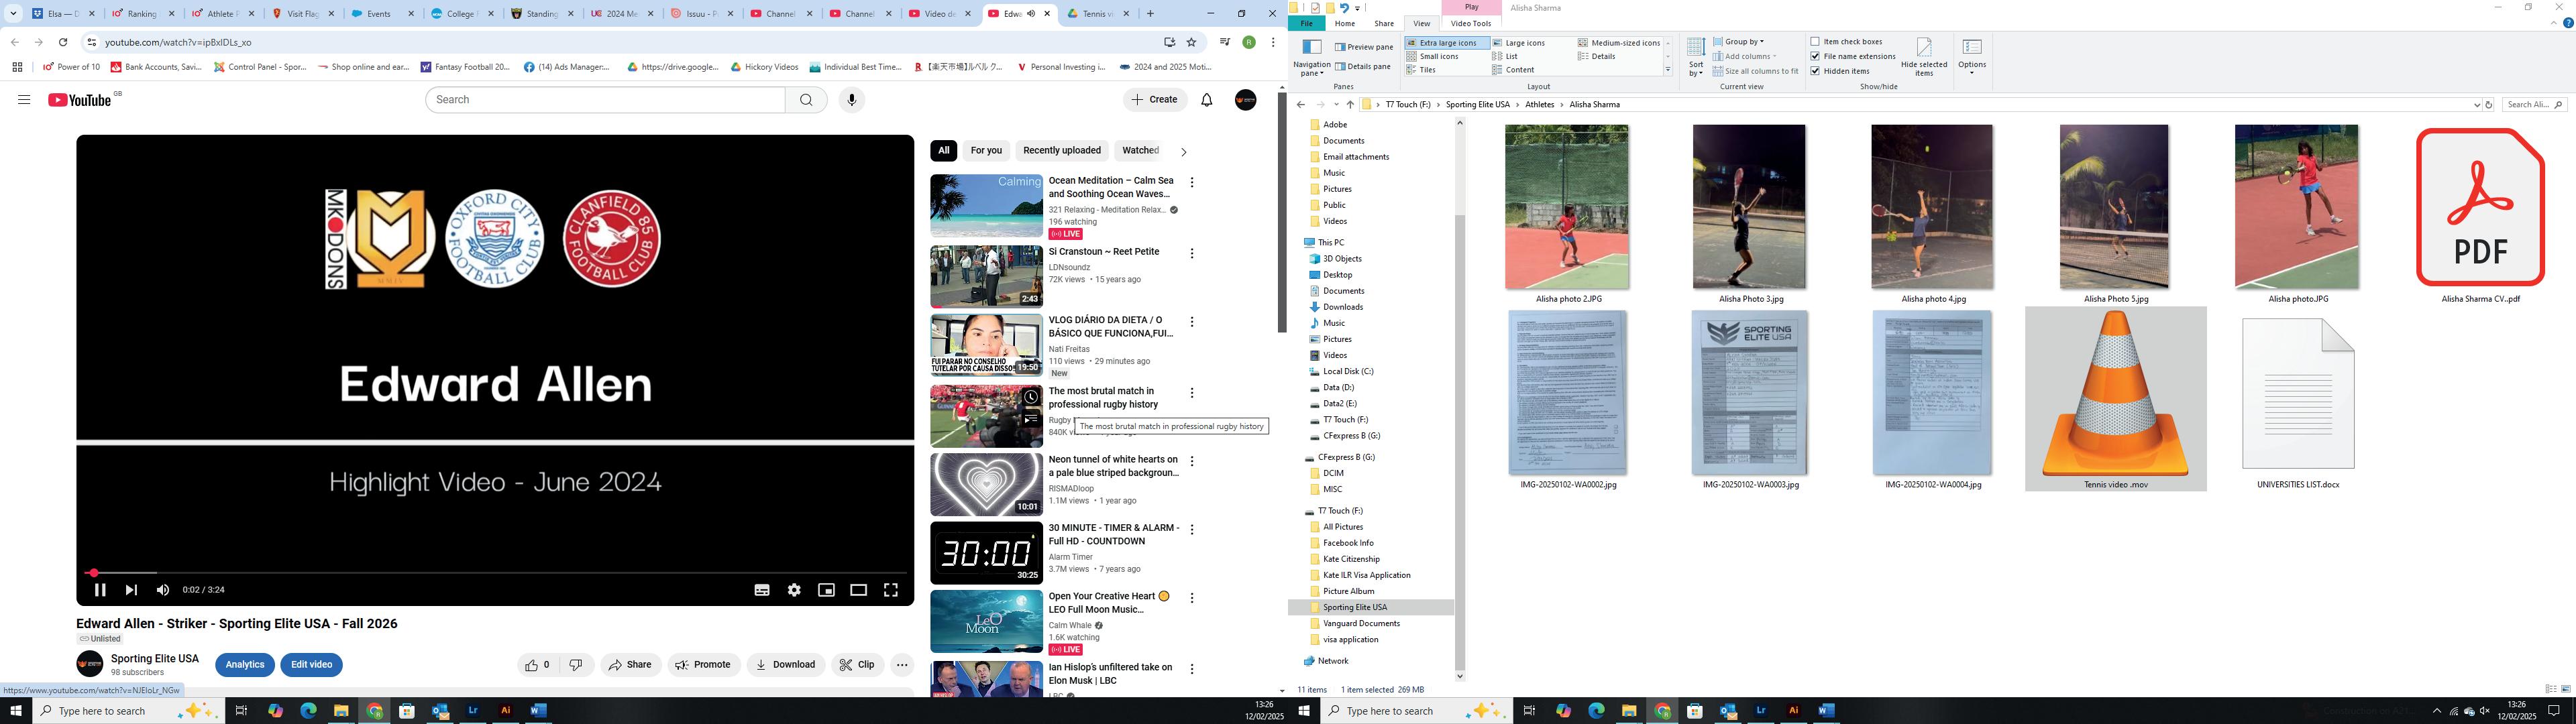Uncheck File name extensions
This screenshot has width=2576, height=724.
(1815, 56)
